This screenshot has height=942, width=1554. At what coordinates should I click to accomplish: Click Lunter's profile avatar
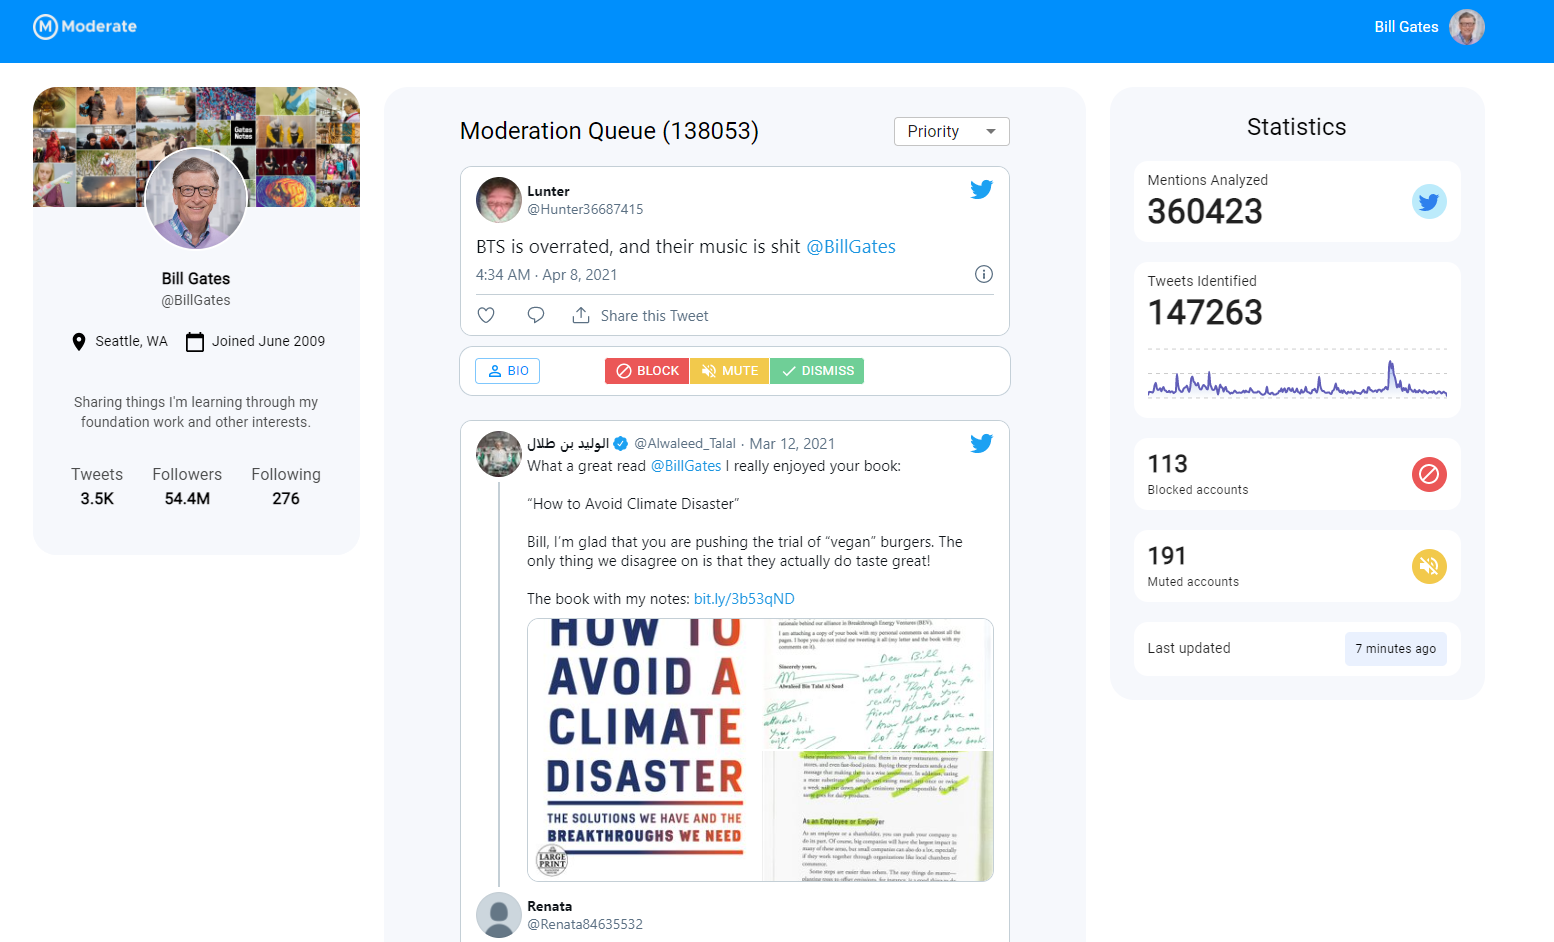[499, 200]
